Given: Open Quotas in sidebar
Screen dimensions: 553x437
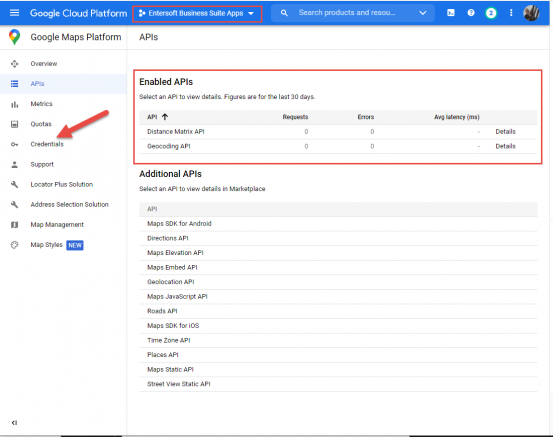Looking at the screenshot, I should coord(41,124).
